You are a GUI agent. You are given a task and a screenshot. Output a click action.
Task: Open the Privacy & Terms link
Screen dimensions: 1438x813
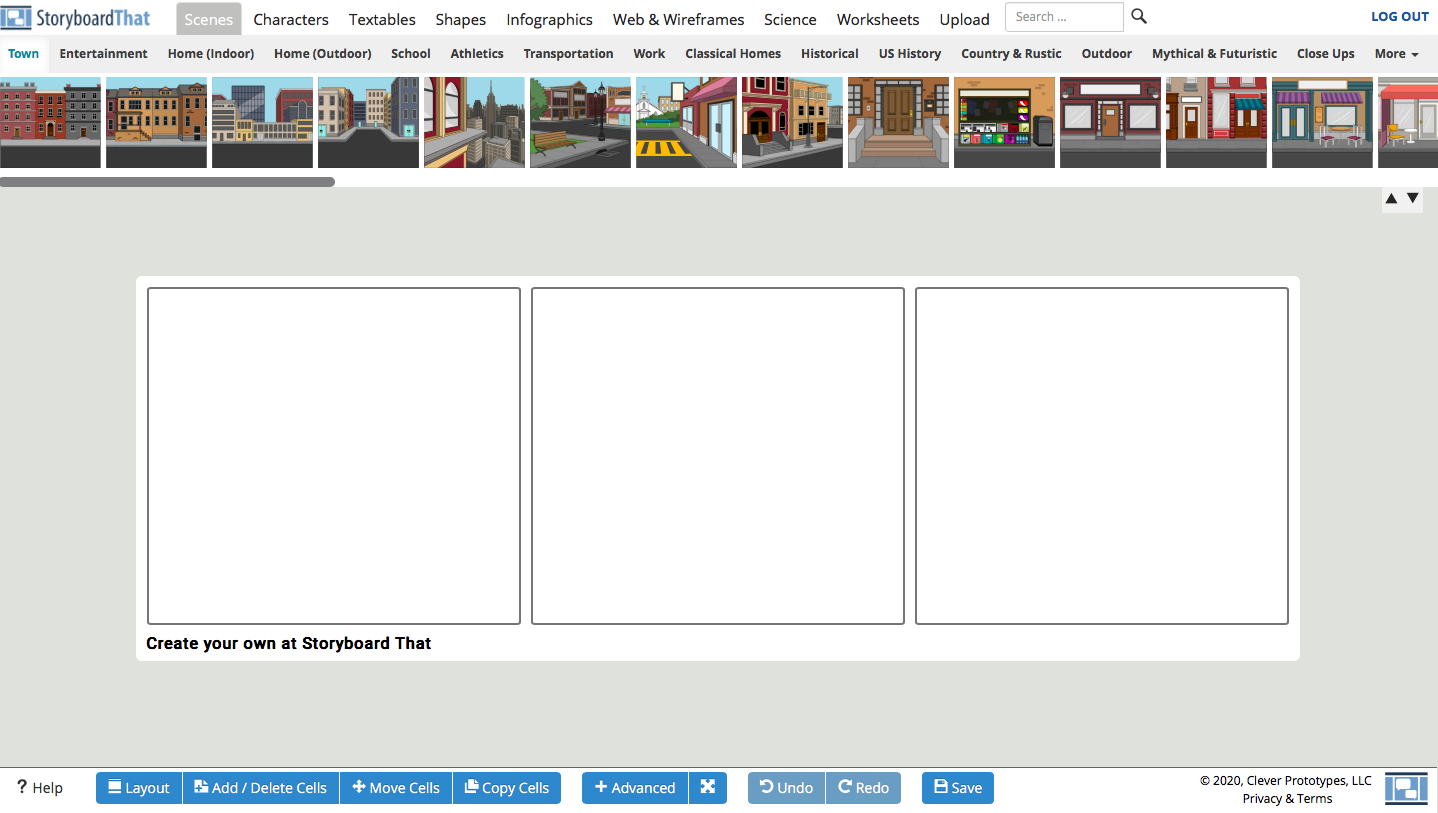tap(1287, 798)
